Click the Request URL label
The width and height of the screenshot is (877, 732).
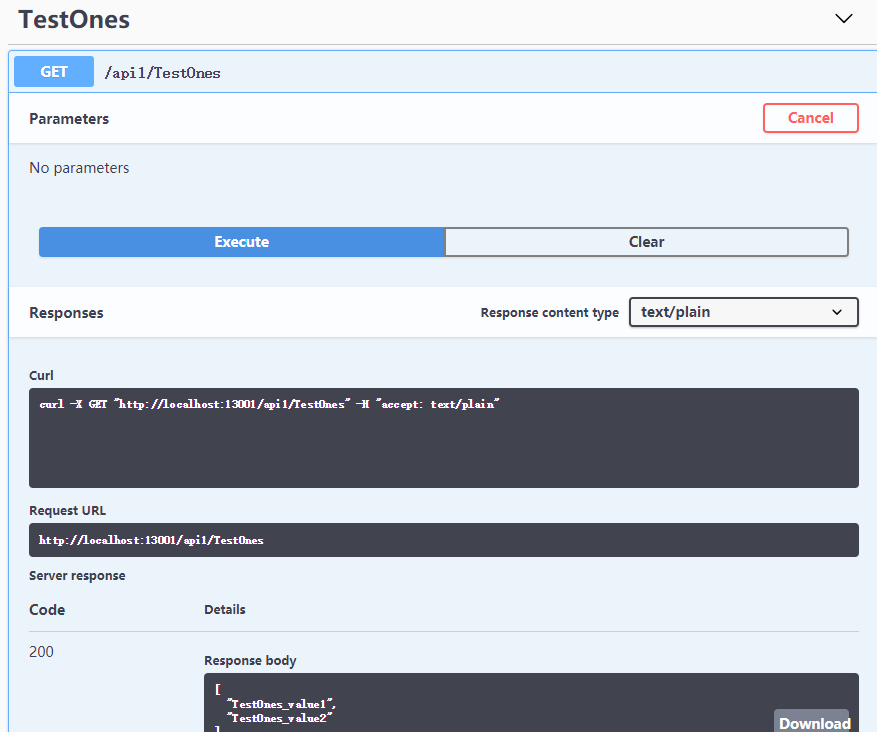(67, 511)
